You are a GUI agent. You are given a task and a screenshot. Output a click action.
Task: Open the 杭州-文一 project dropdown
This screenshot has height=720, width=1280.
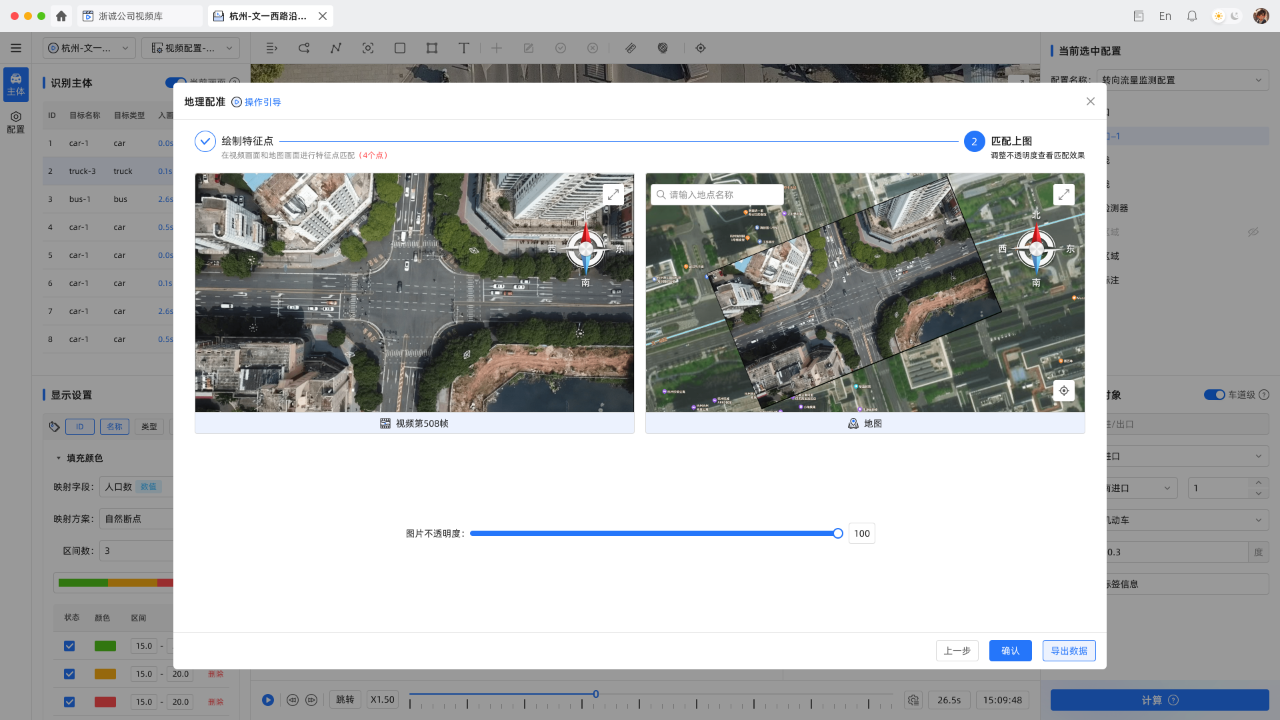[x=90, y=48]
